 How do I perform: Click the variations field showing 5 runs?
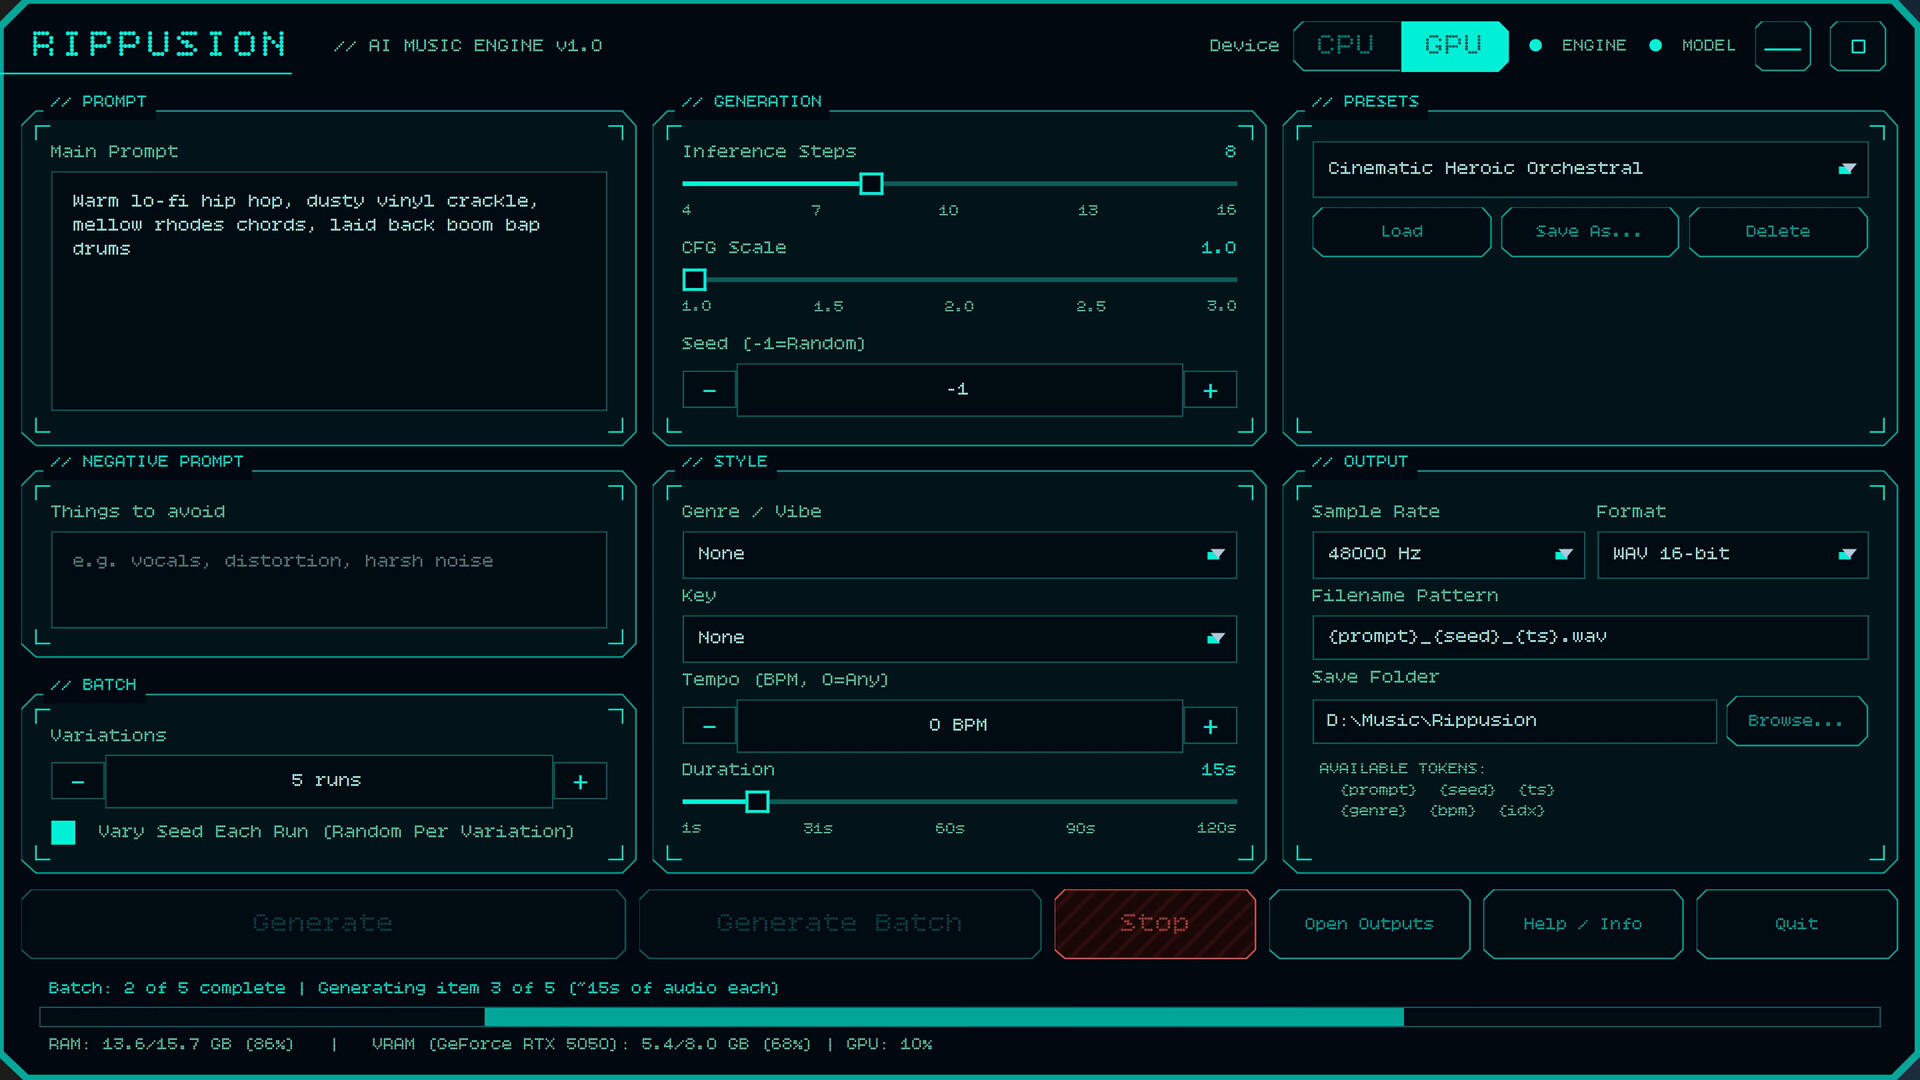coord(329,781)
